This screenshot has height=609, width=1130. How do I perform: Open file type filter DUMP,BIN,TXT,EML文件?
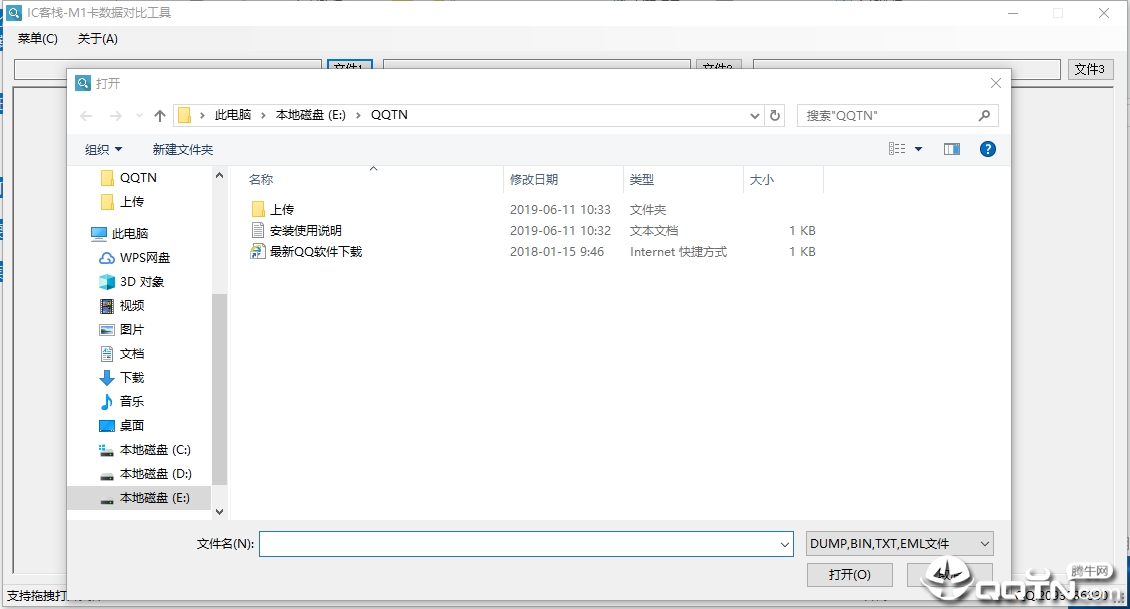[x=899, y=544]
